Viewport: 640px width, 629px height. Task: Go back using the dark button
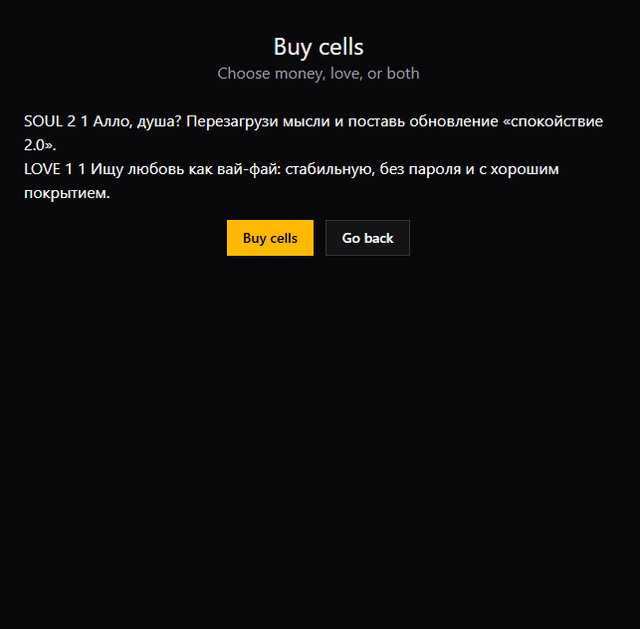(x=367, y=238)
